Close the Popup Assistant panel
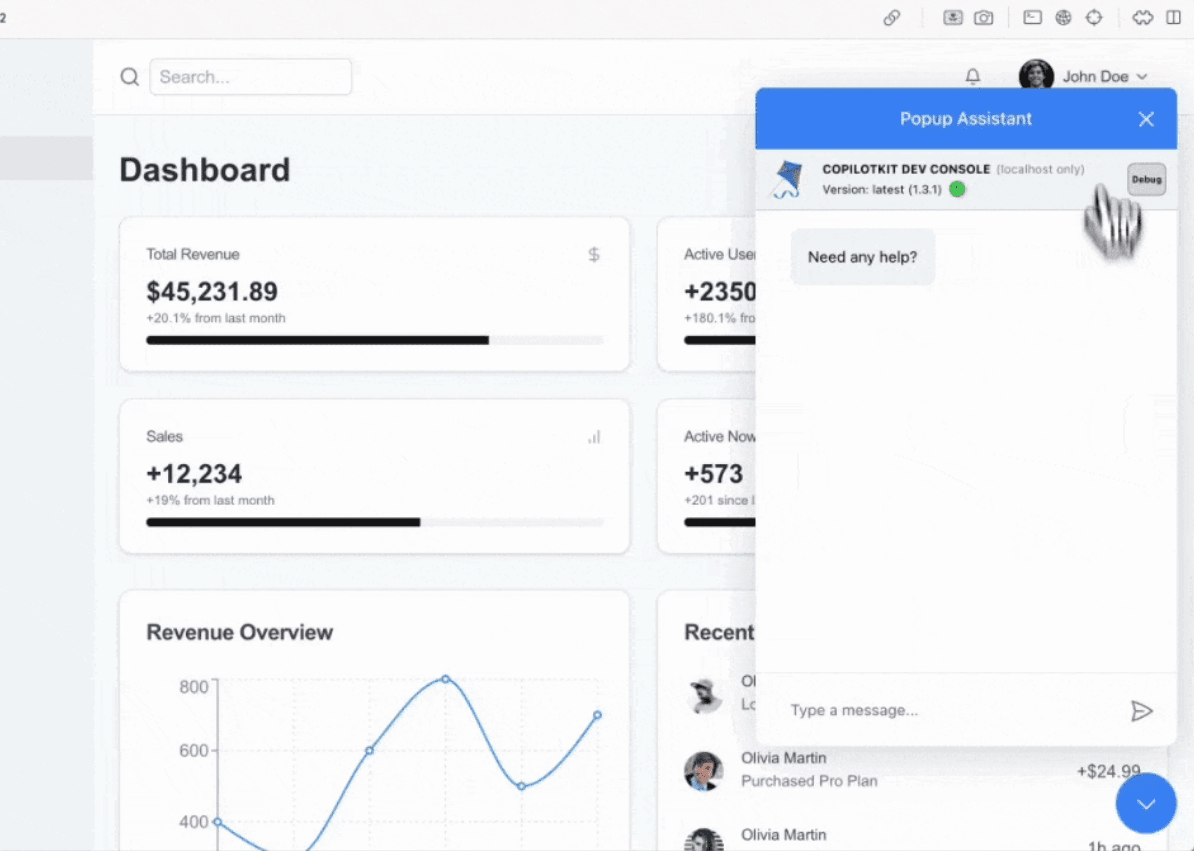The image size is (1194, 851). (1146, 119)
